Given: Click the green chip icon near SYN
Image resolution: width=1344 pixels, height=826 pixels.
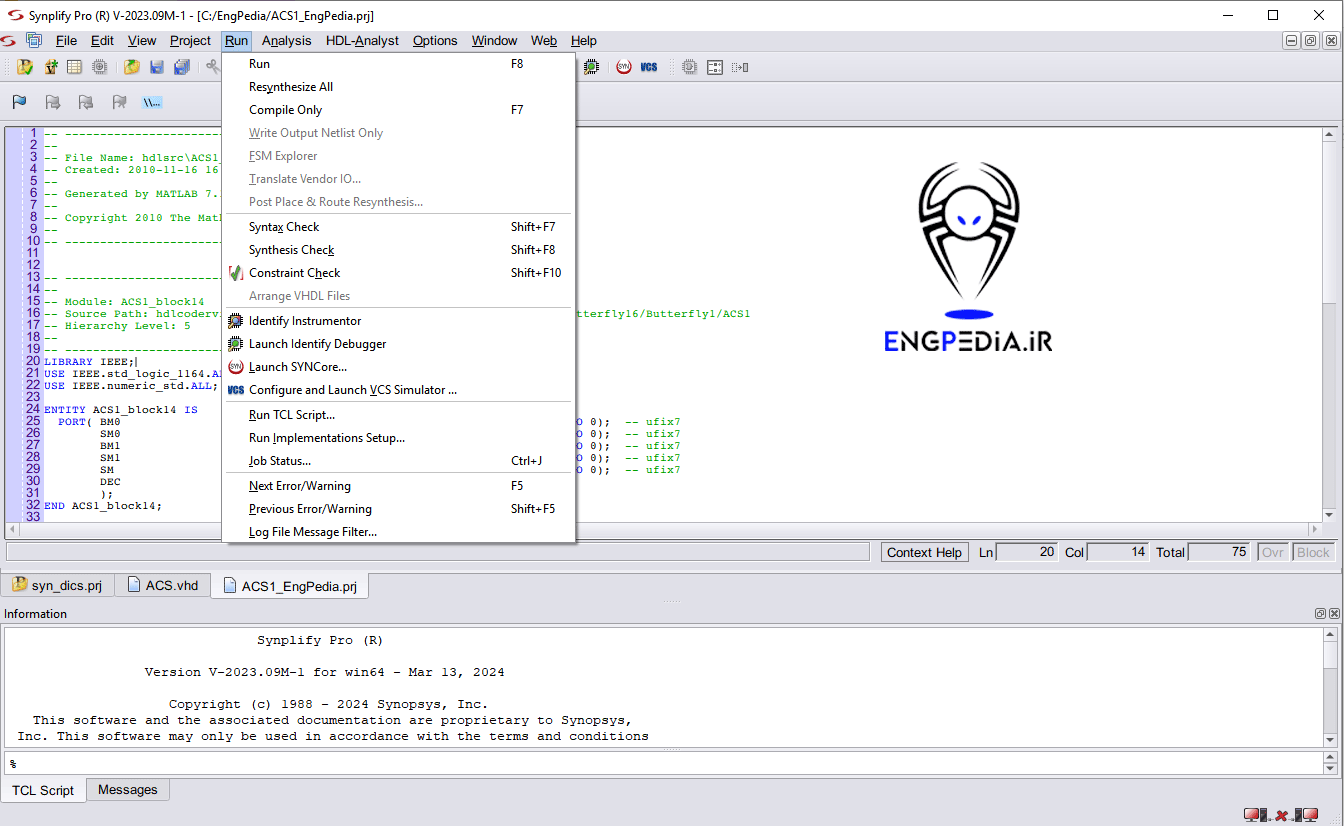Looking at the screenshot, I should coord(592,67).
